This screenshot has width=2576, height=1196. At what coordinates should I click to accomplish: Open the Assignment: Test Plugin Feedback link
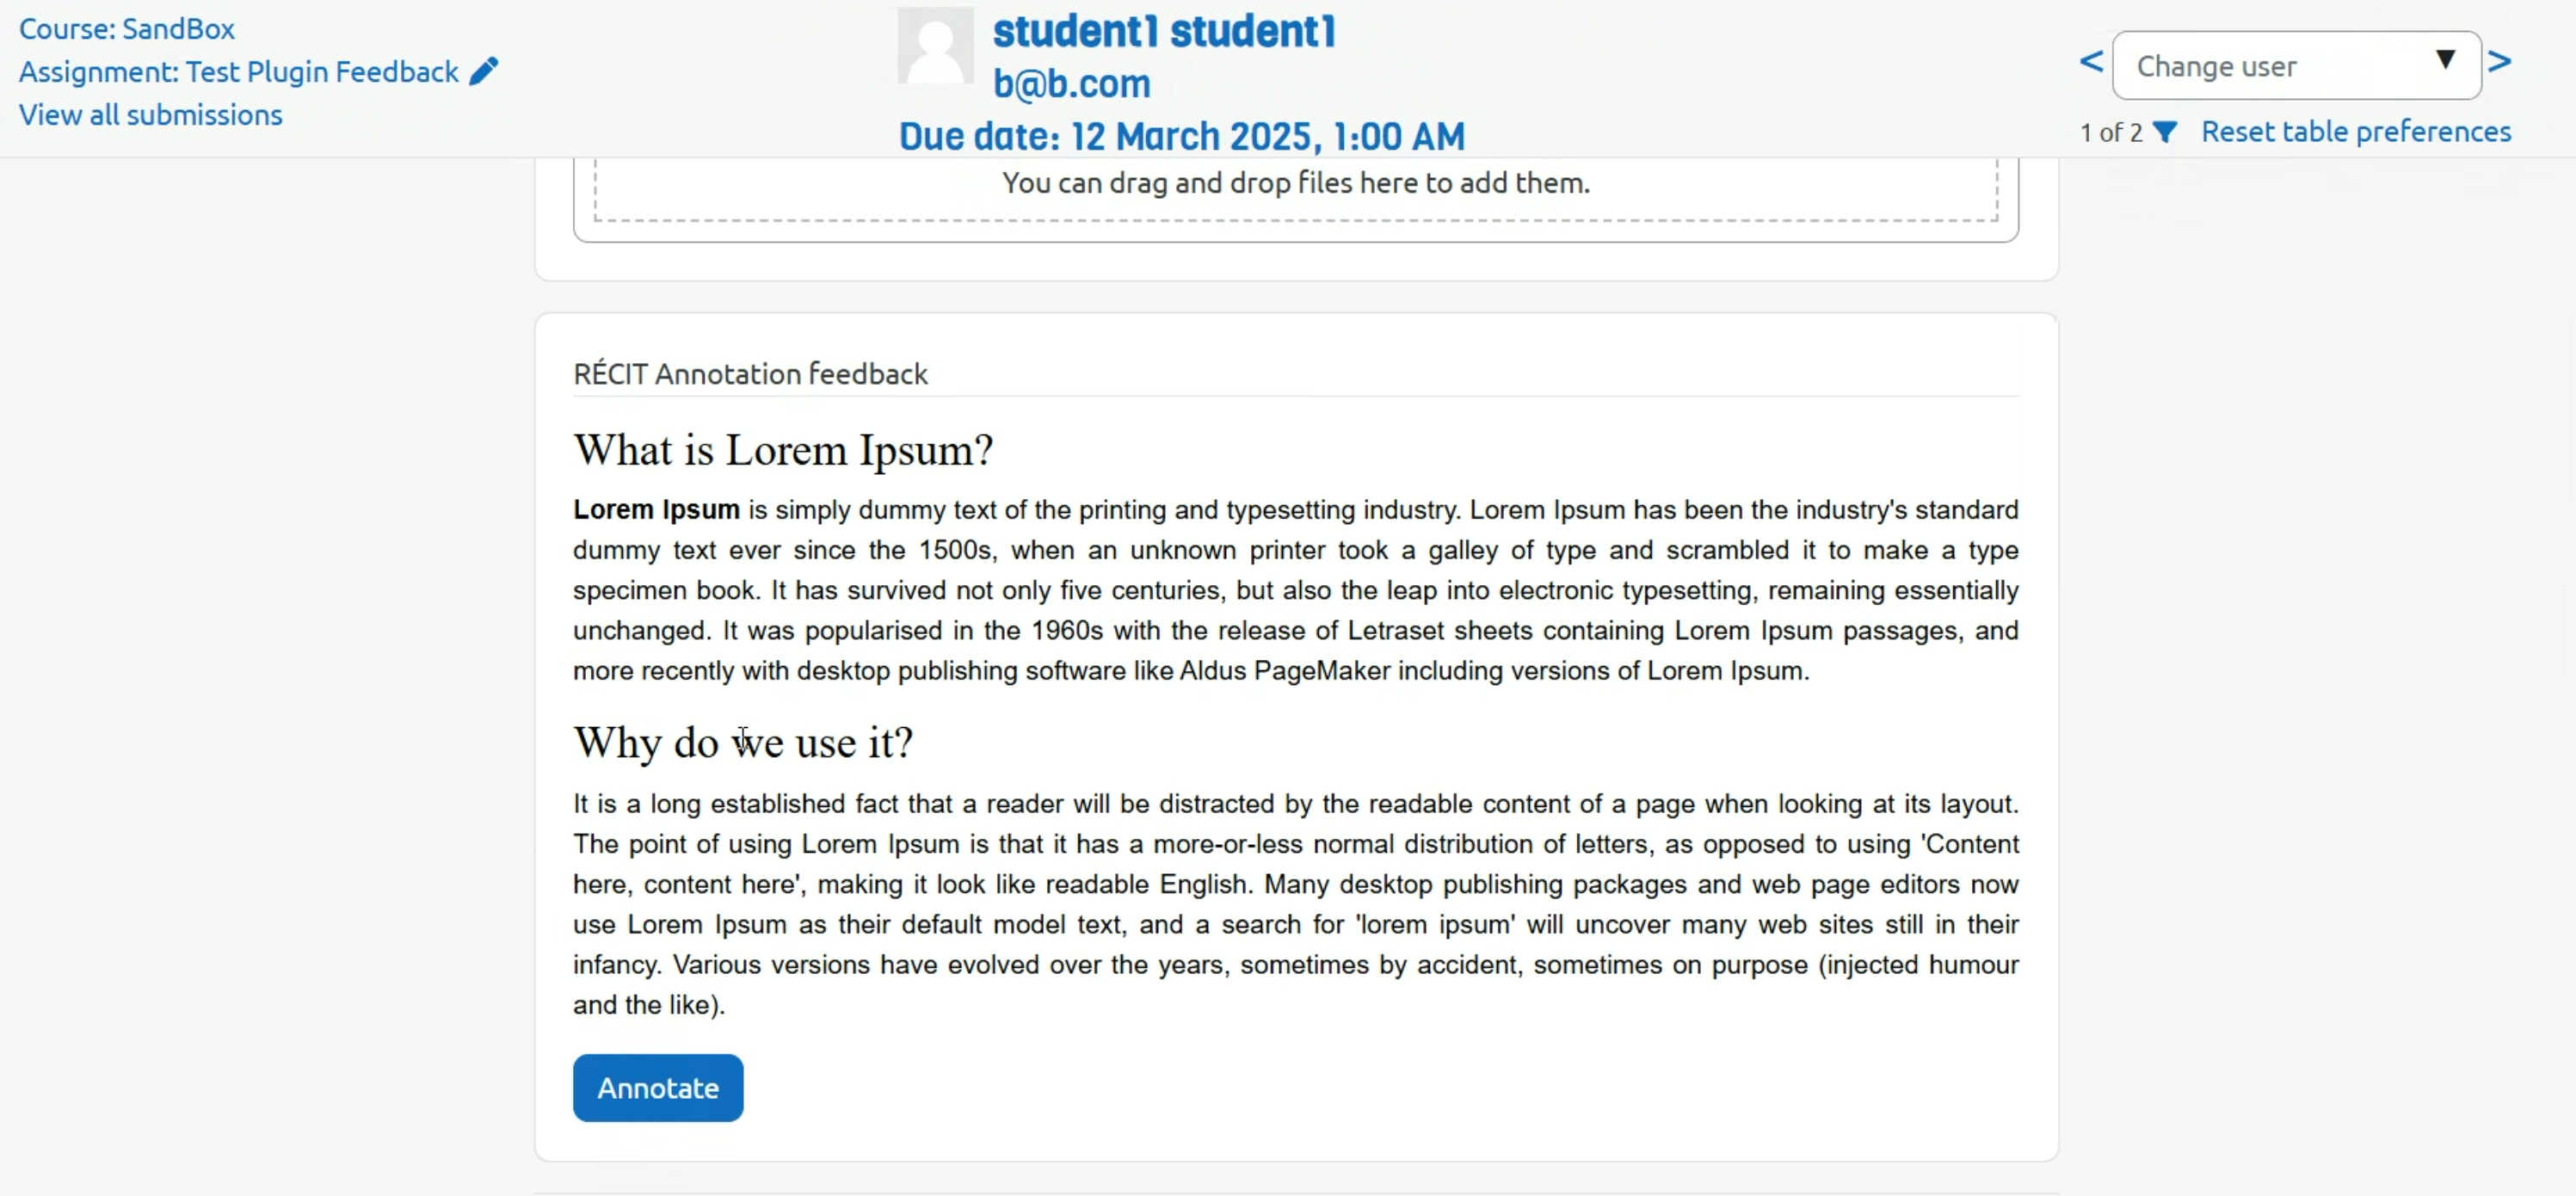(x=238, y=72)
